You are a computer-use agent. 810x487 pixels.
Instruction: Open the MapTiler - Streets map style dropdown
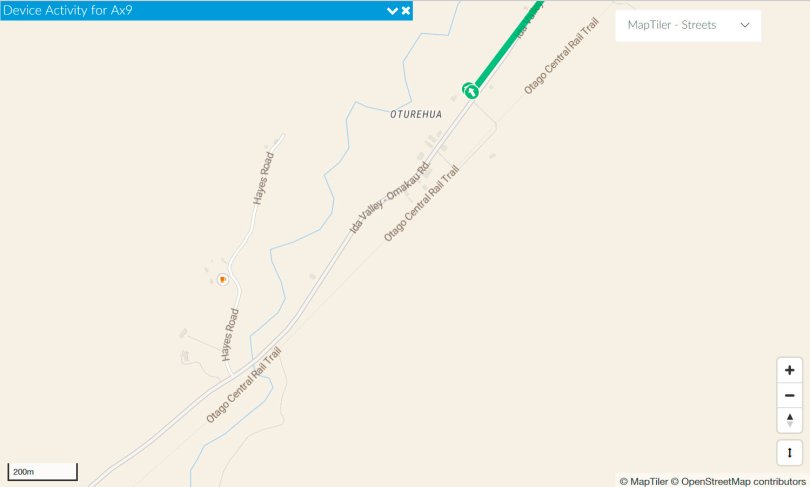pos(688,25)
